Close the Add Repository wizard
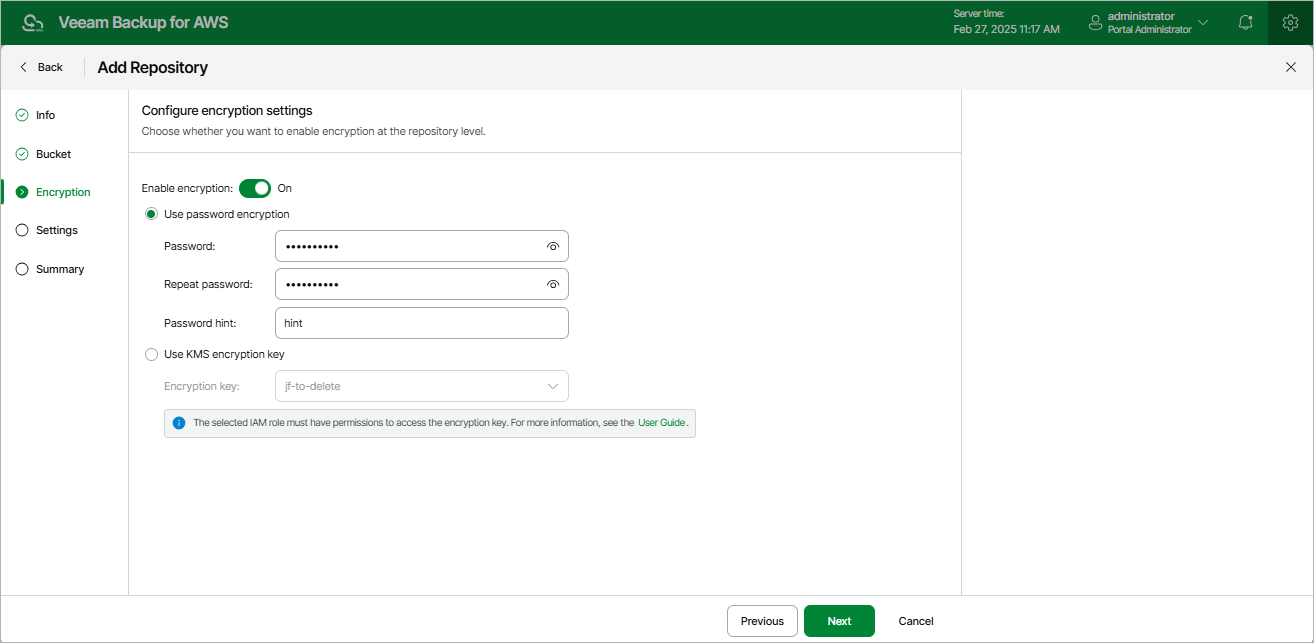 [1290, 67]
